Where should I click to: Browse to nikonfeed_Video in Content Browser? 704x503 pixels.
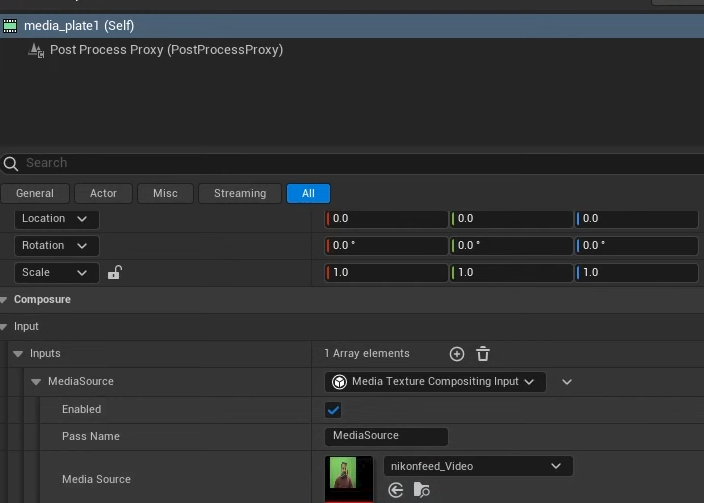(x=422, y=490)
